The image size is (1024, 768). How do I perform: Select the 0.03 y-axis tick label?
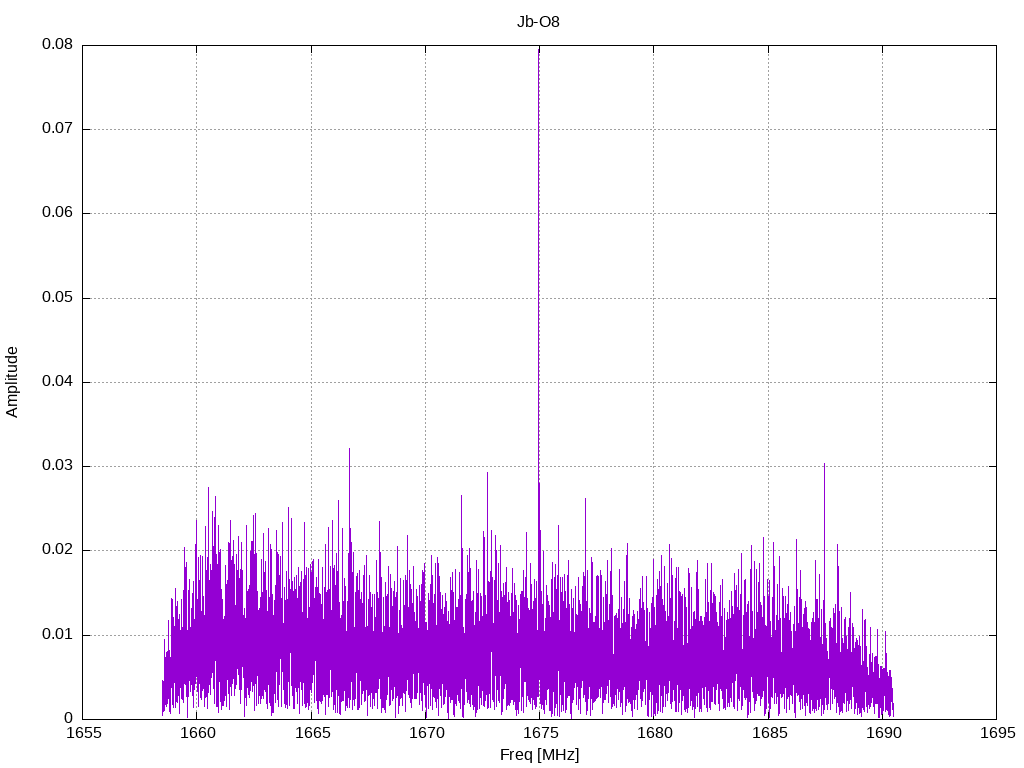click(57, 466)
